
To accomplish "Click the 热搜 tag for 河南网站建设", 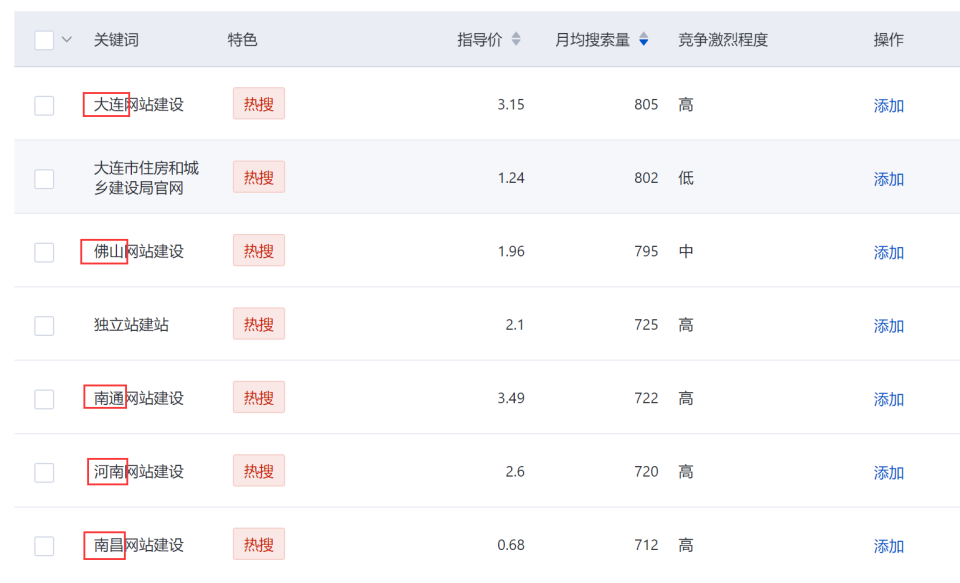I will [x=259, y=471].
